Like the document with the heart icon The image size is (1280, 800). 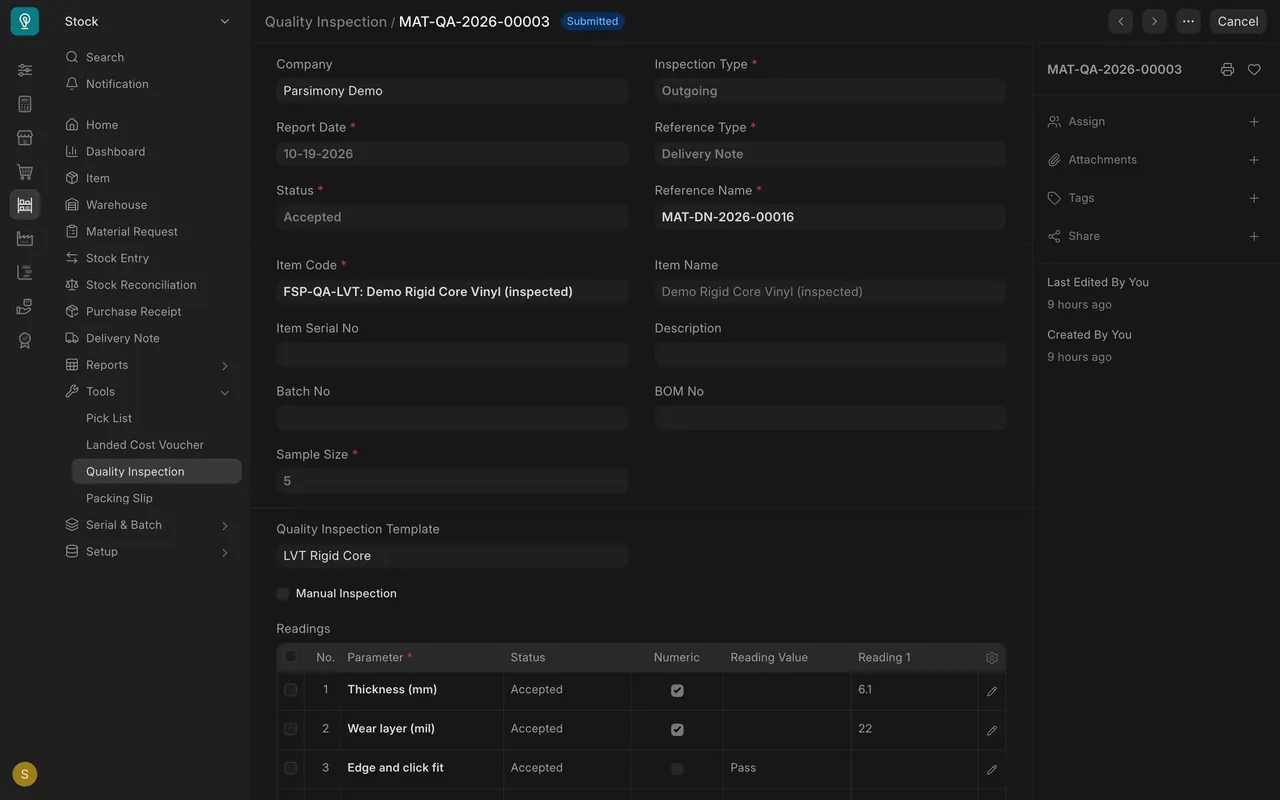click(1254, 70)
